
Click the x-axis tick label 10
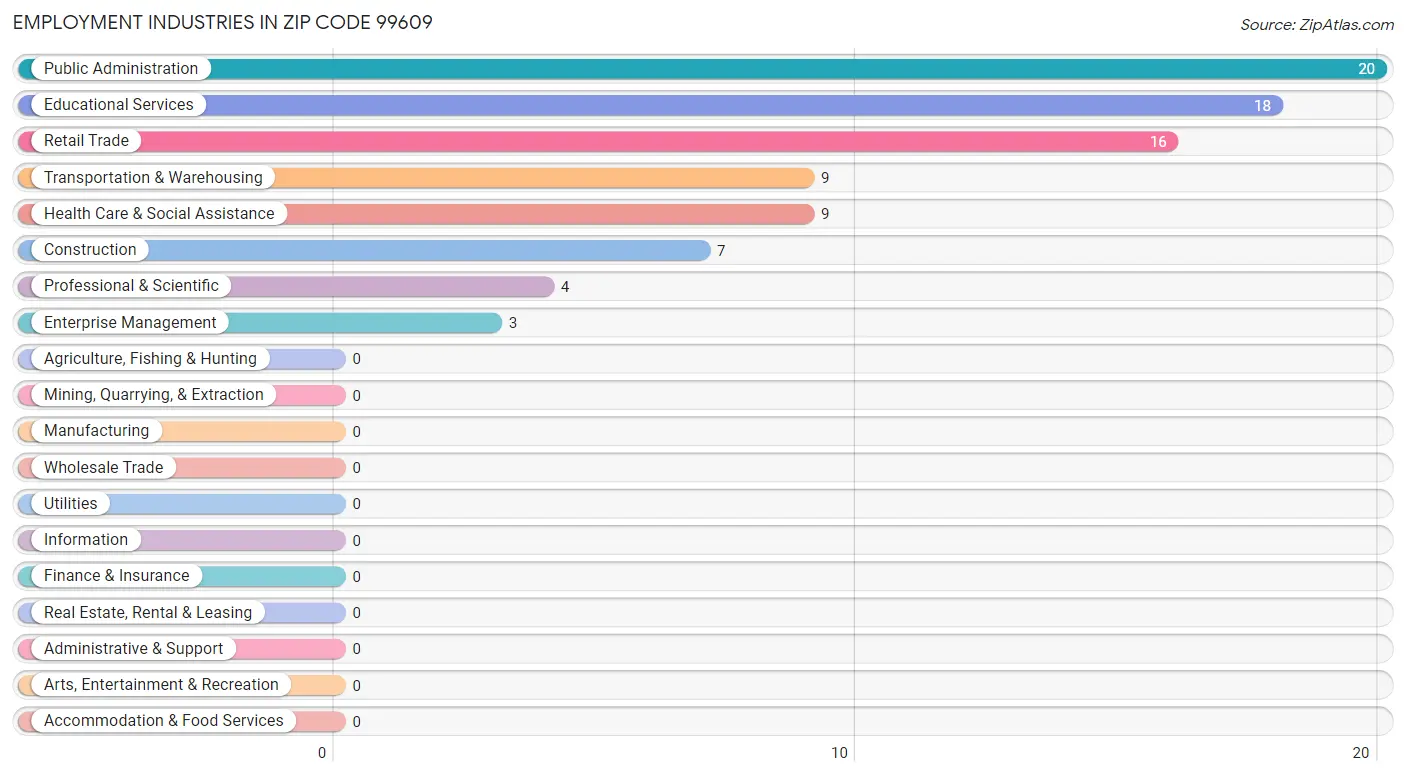[x=840, y=754]
